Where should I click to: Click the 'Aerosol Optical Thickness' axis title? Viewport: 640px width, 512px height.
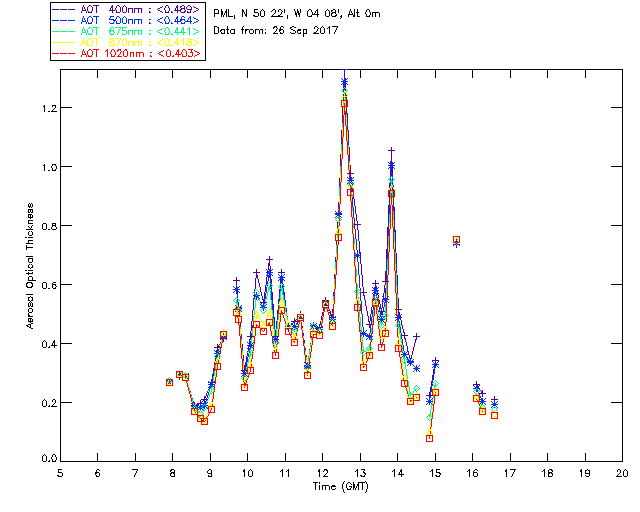pos(30,266)
